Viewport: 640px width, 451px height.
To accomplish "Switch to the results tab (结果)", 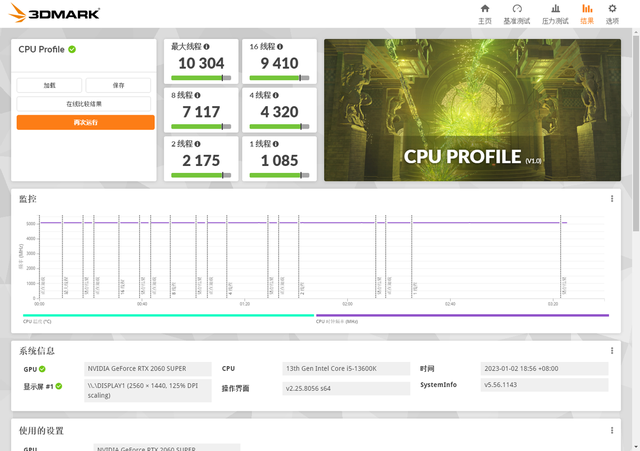I will (x=587, y=14).
